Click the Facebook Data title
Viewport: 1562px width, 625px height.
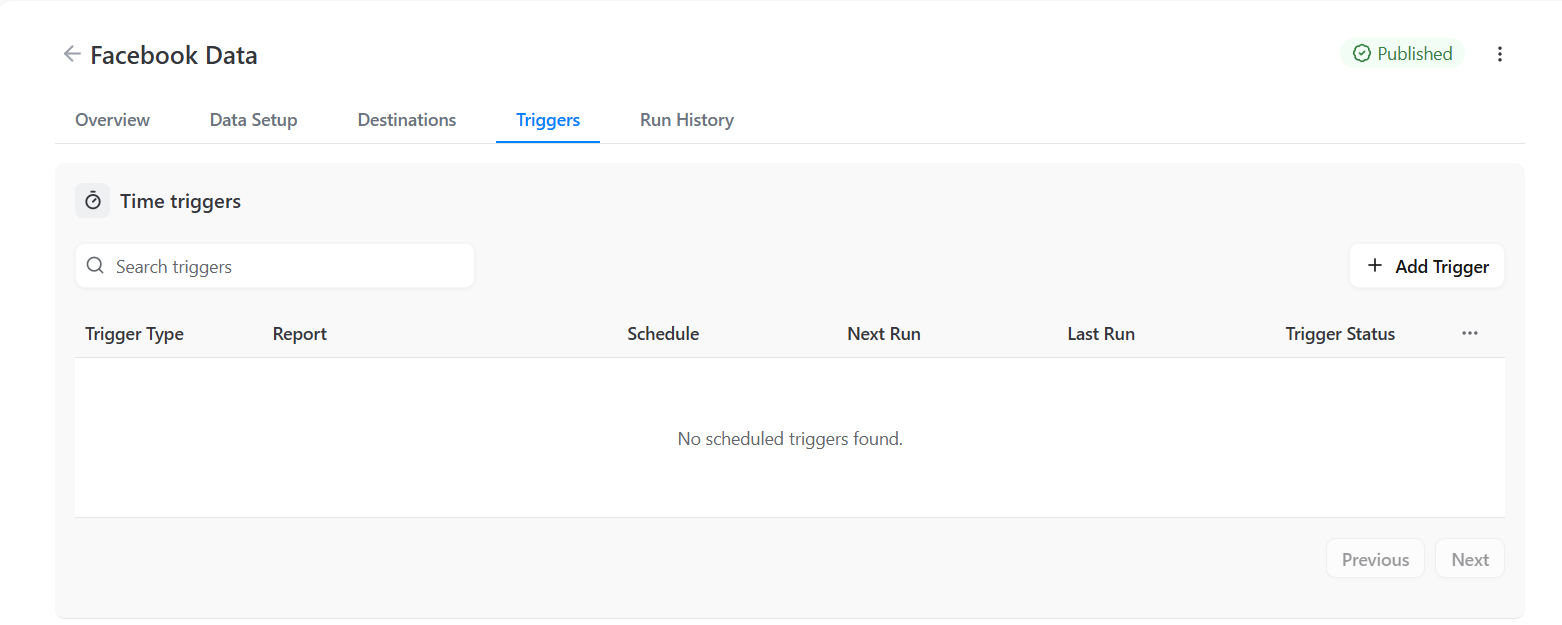[x=174, y=55]
